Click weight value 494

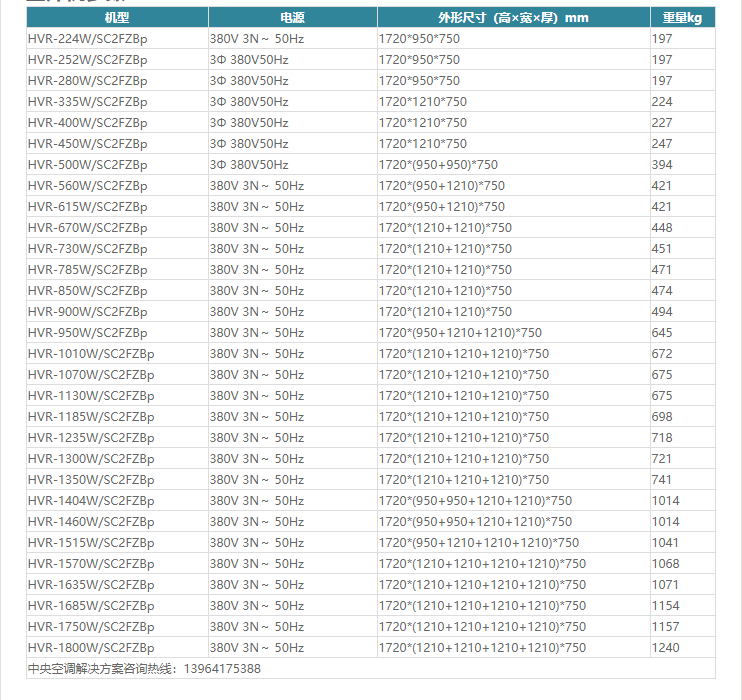coord(662,311)
